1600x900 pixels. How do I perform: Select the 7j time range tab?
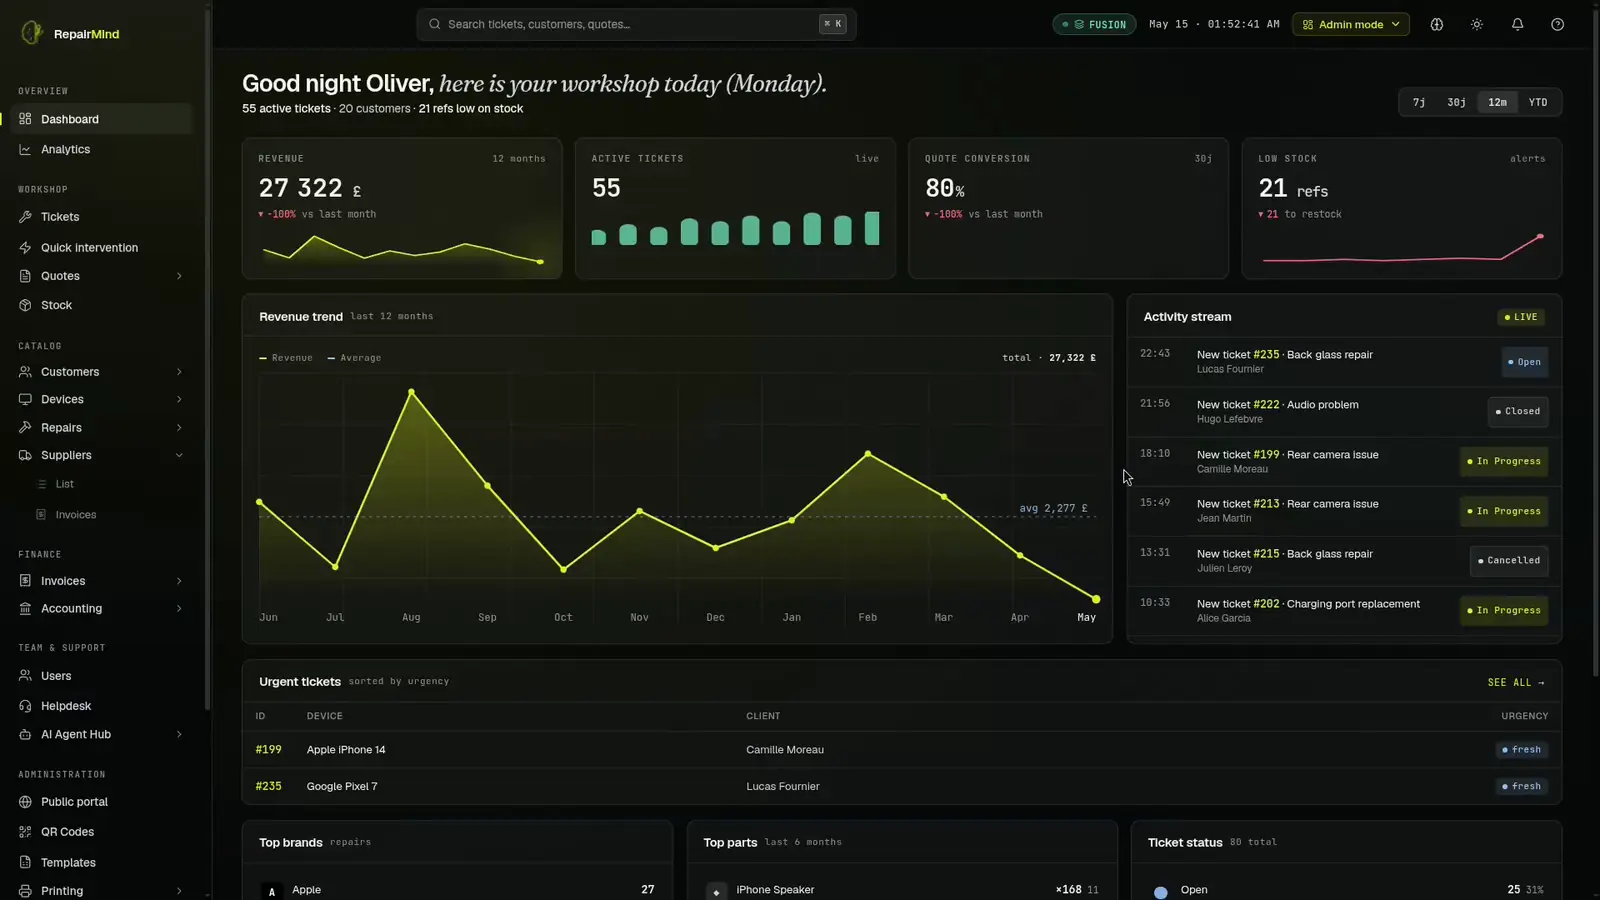pyautogui.click(x=1419, y=102)
